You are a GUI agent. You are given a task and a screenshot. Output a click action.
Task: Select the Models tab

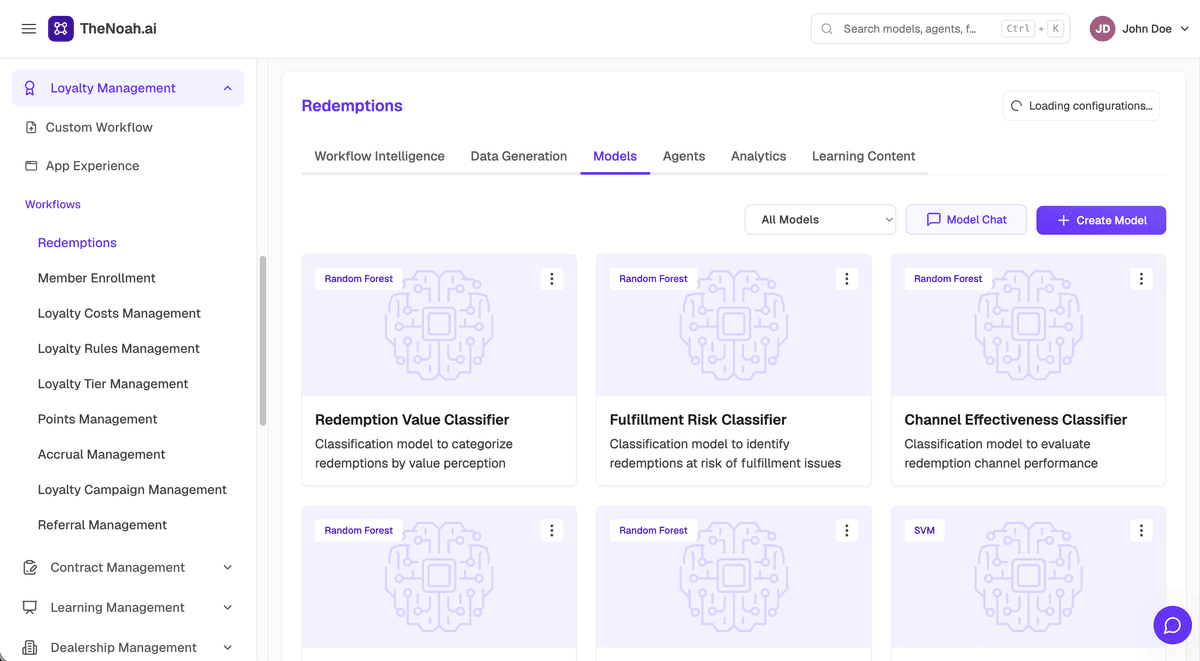[615, 156]
